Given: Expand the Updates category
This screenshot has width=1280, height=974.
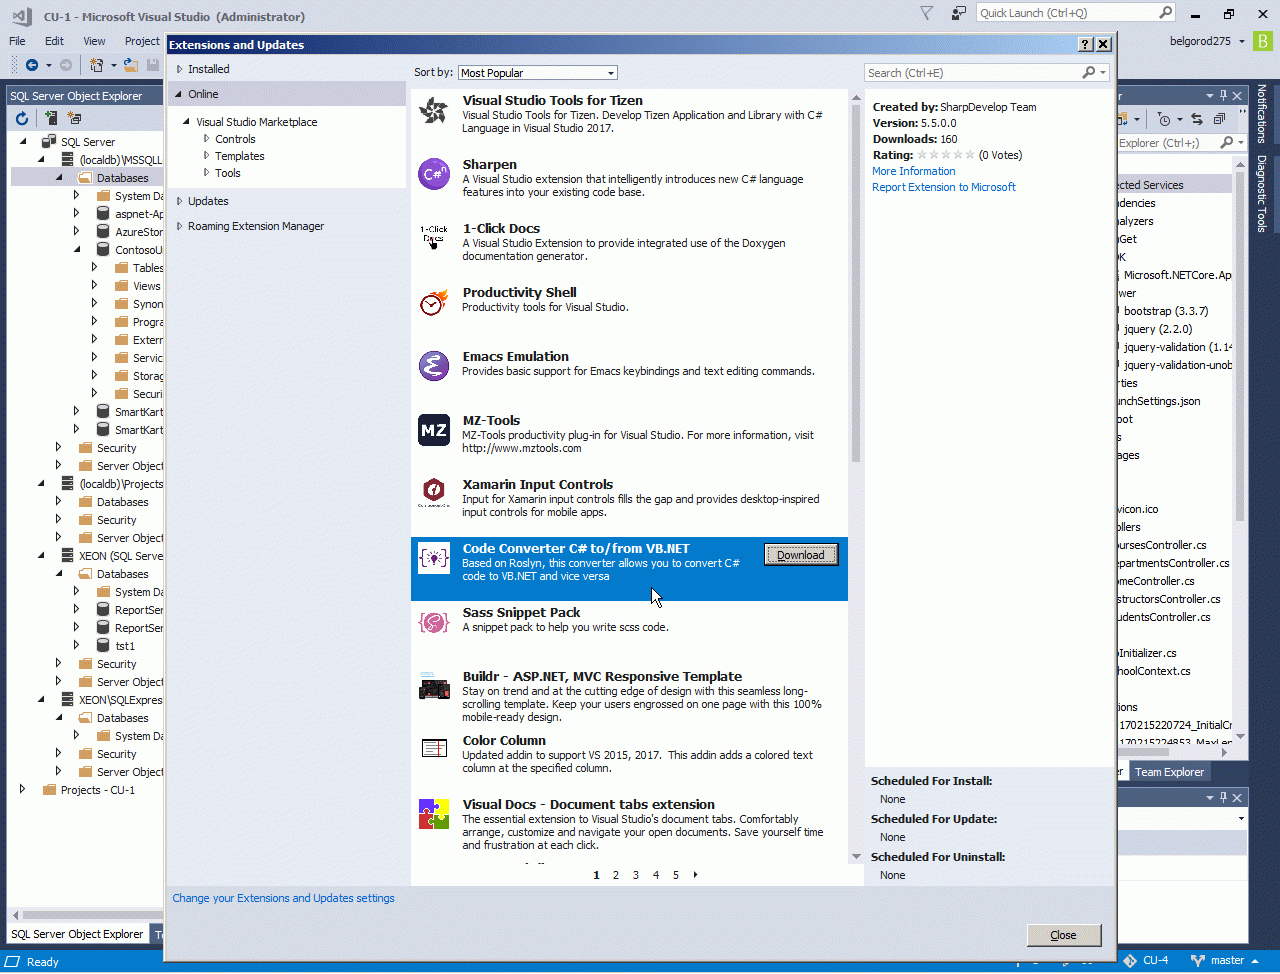Looking at the screenshot, I should point(180,201).
